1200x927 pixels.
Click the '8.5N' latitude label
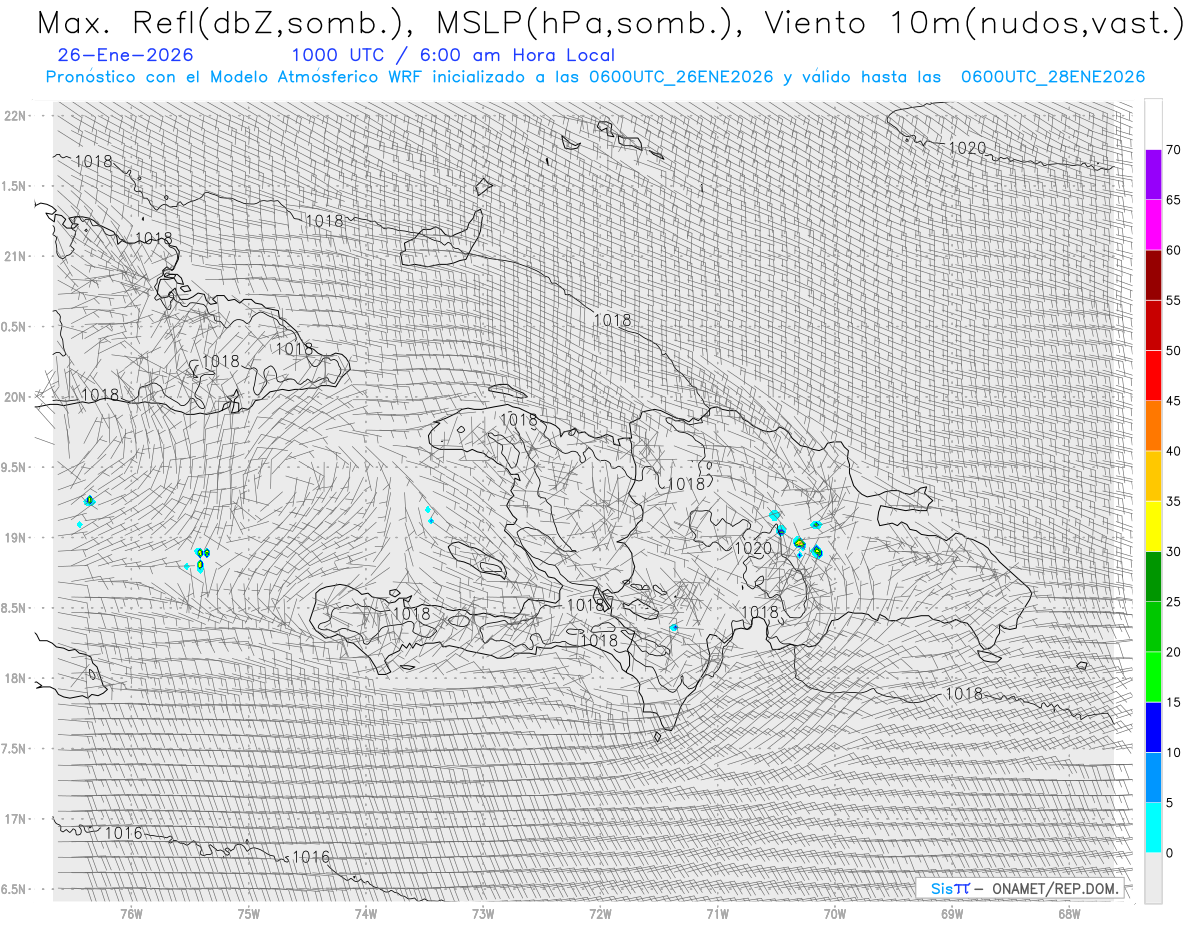click(15, 608)
